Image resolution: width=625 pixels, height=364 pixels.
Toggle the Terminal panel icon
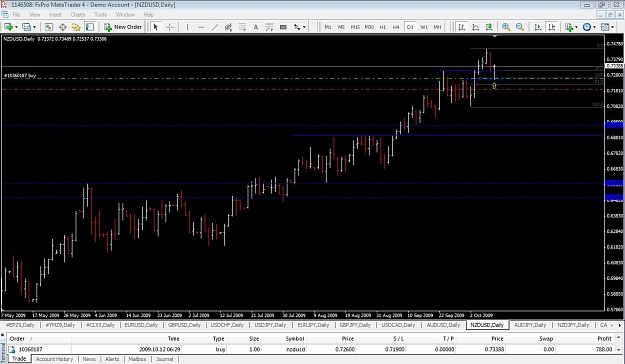tap(90, 27)
